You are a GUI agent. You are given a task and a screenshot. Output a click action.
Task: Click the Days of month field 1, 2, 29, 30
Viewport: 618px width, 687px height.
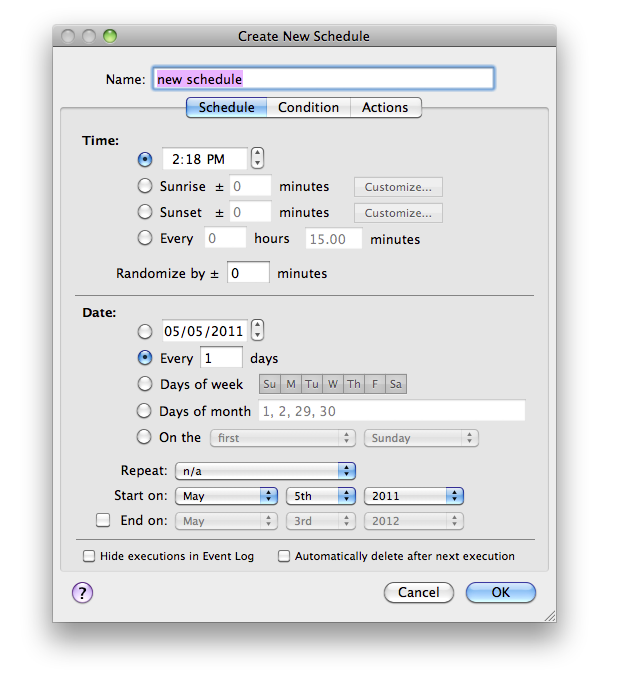(392, 411)
